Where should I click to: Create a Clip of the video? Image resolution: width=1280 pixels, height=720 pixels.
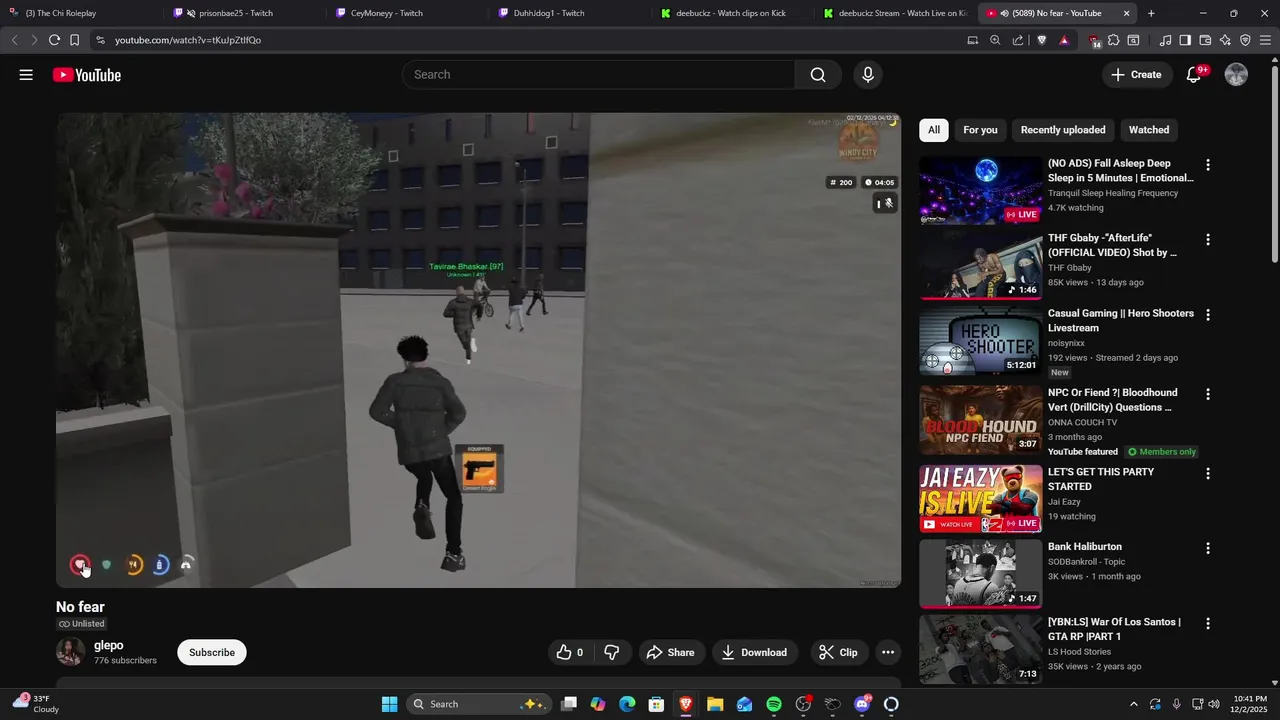839,652
